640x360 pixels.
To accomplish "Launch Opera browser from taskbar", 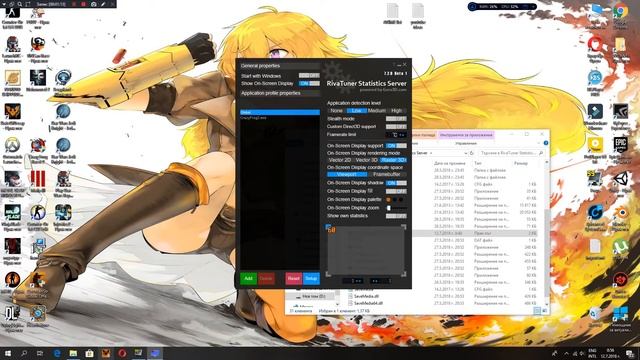I will [122, 353].
